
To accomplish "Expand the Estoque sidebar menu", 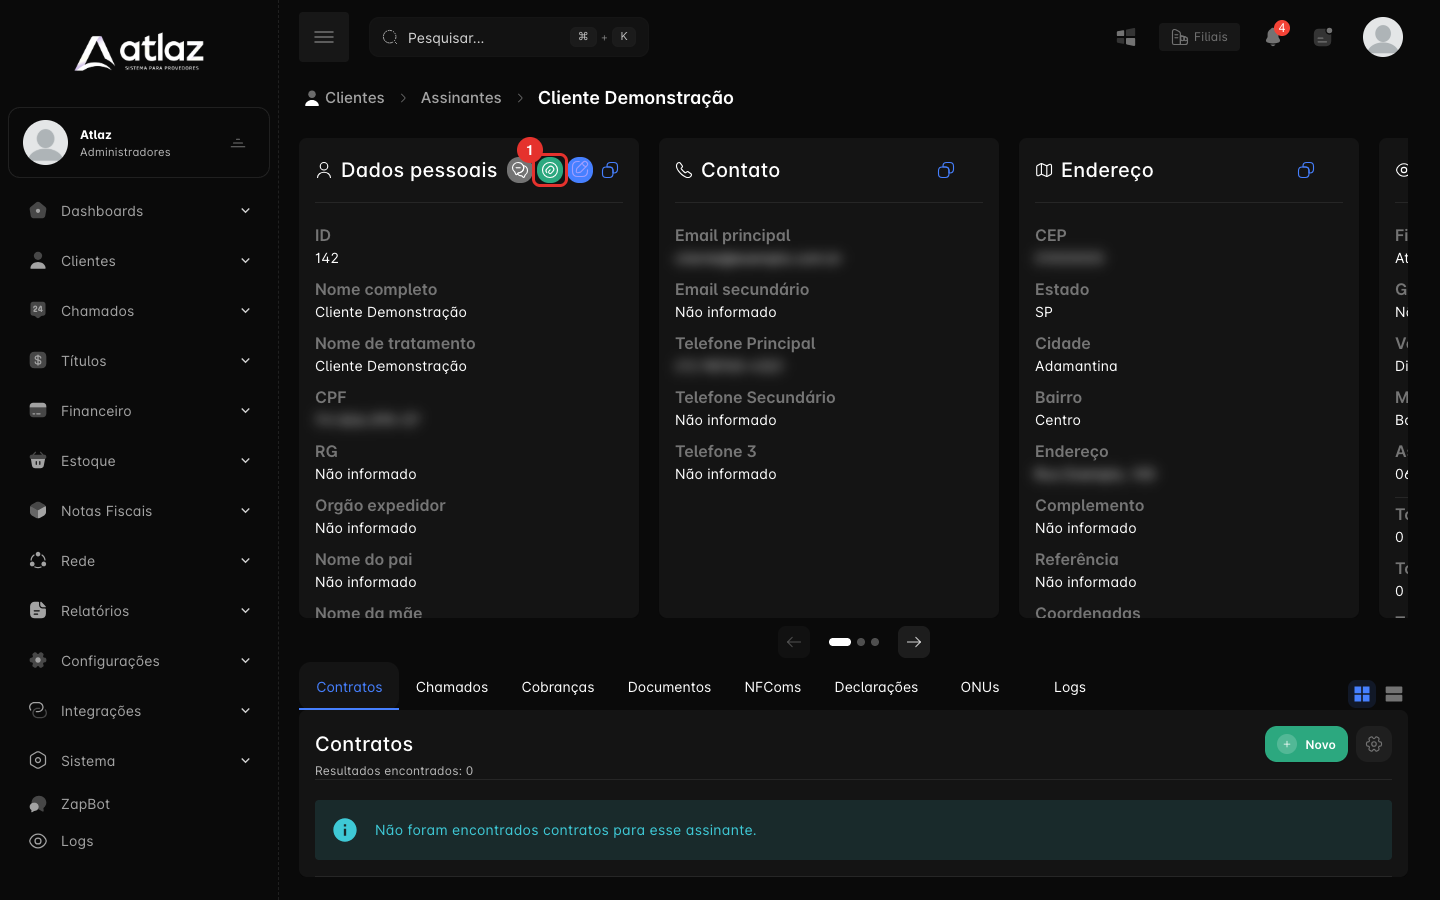I will 140,461.
